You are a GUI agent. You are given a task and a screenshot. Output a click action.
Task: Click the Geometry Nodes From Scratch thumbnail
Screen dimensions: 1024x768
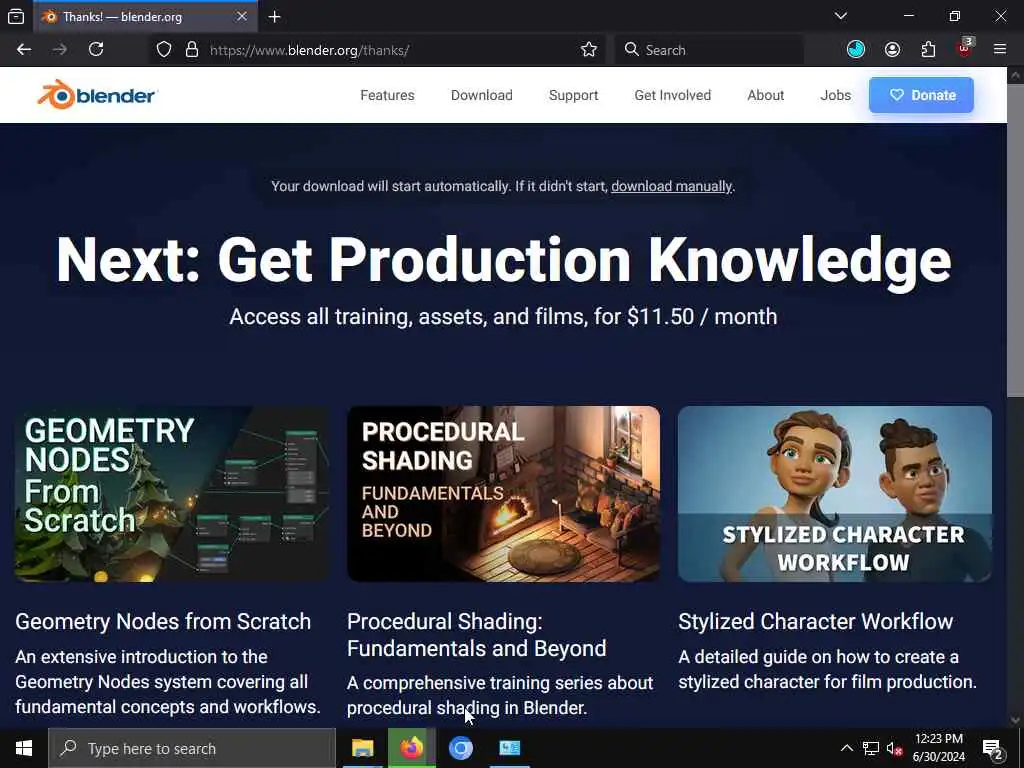click(x=172, y=494)
